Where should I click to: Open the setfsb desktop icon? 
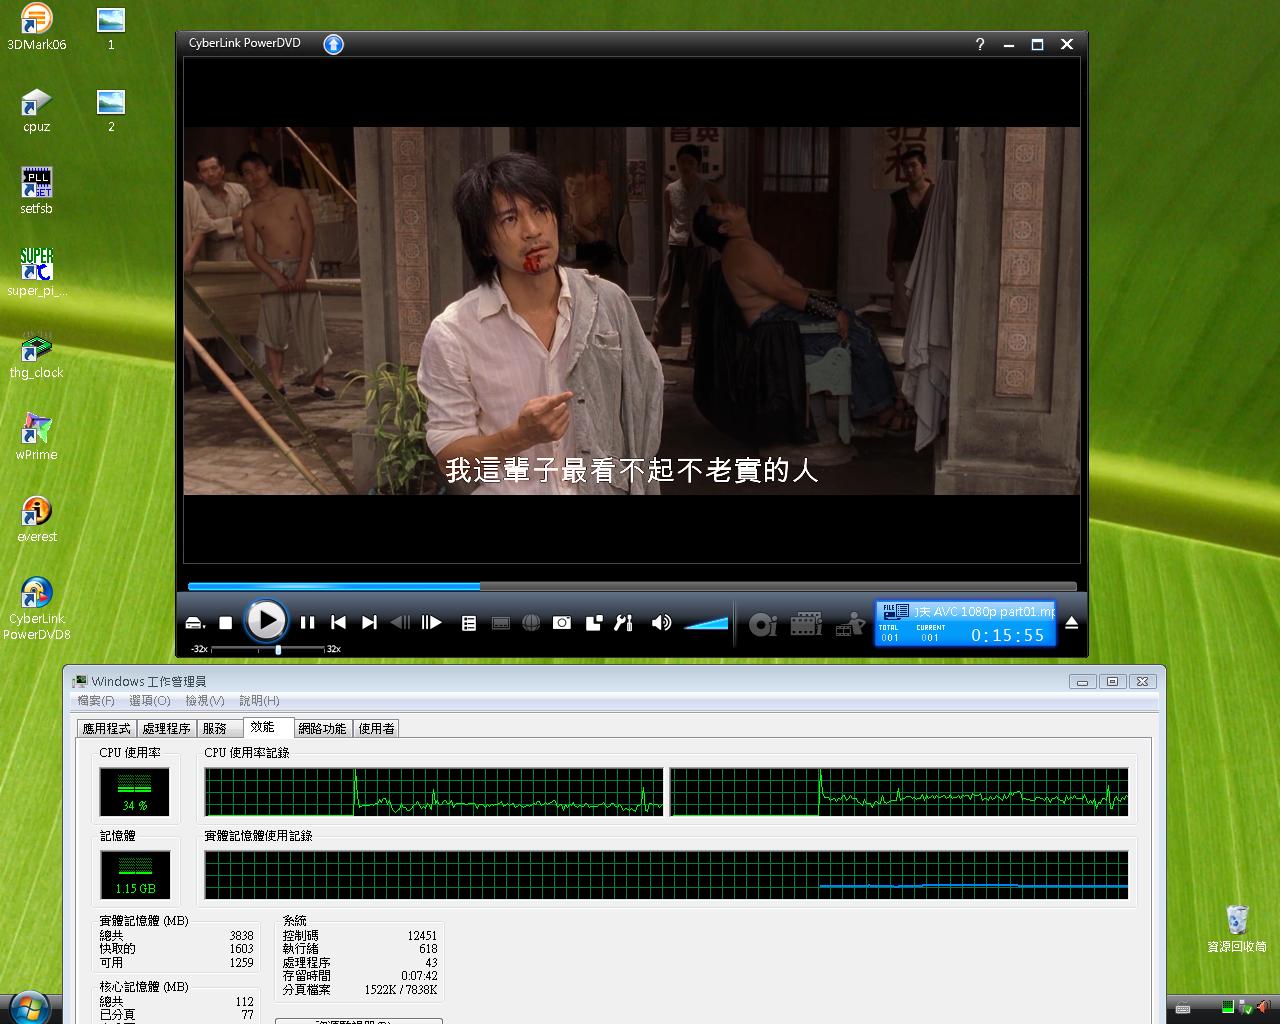[x=36, y=192]
